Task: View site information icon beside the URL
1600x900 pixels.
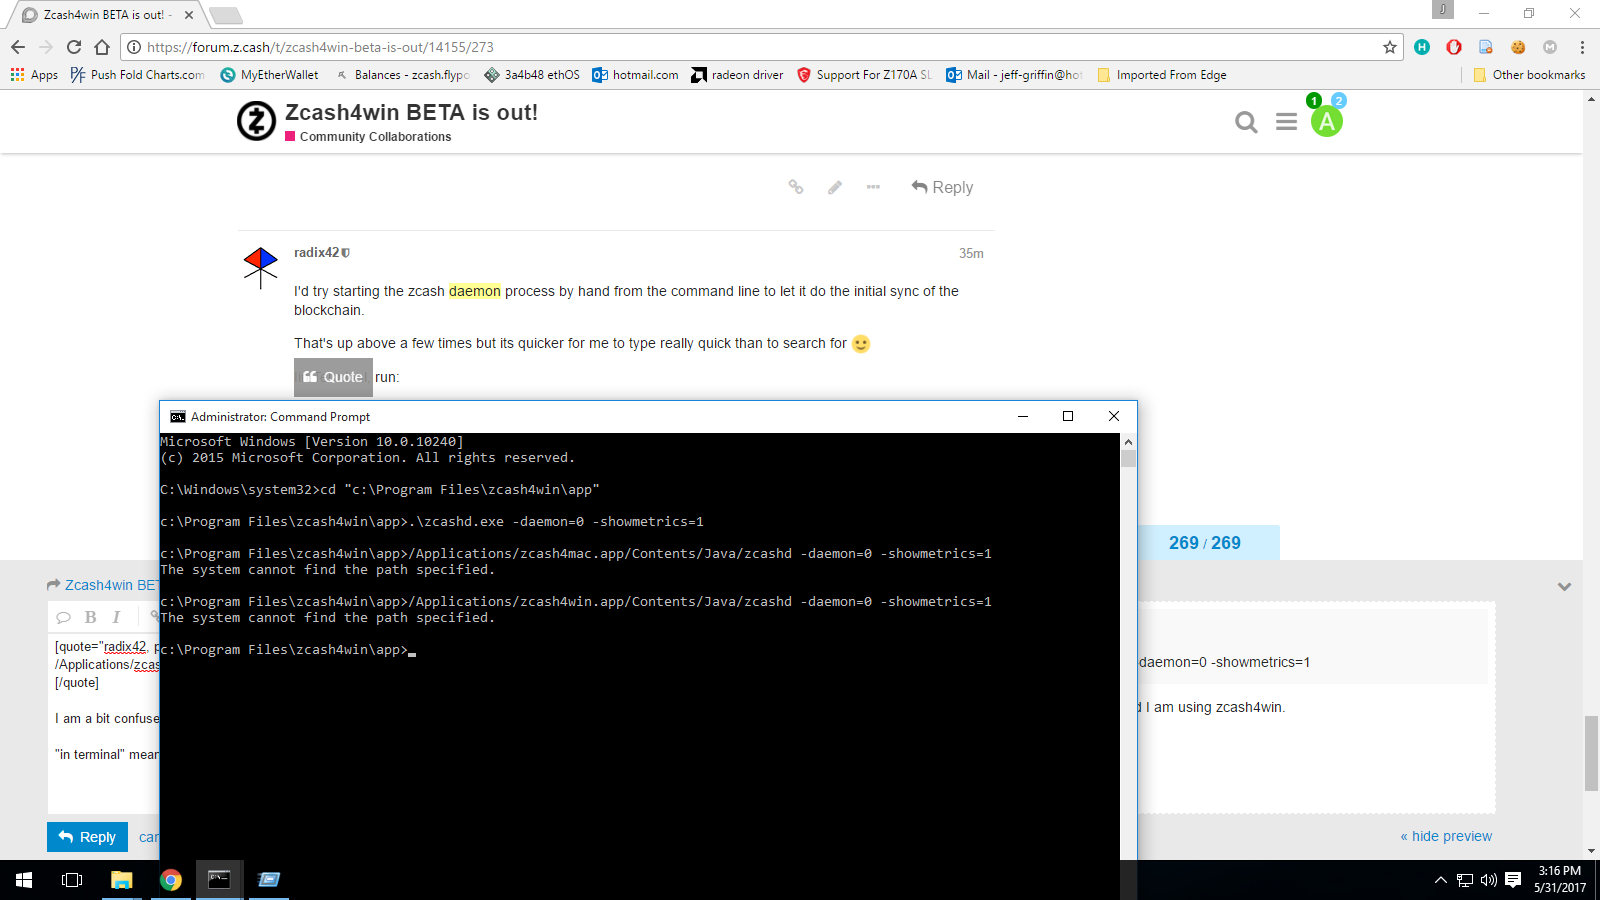Action: 134,47
